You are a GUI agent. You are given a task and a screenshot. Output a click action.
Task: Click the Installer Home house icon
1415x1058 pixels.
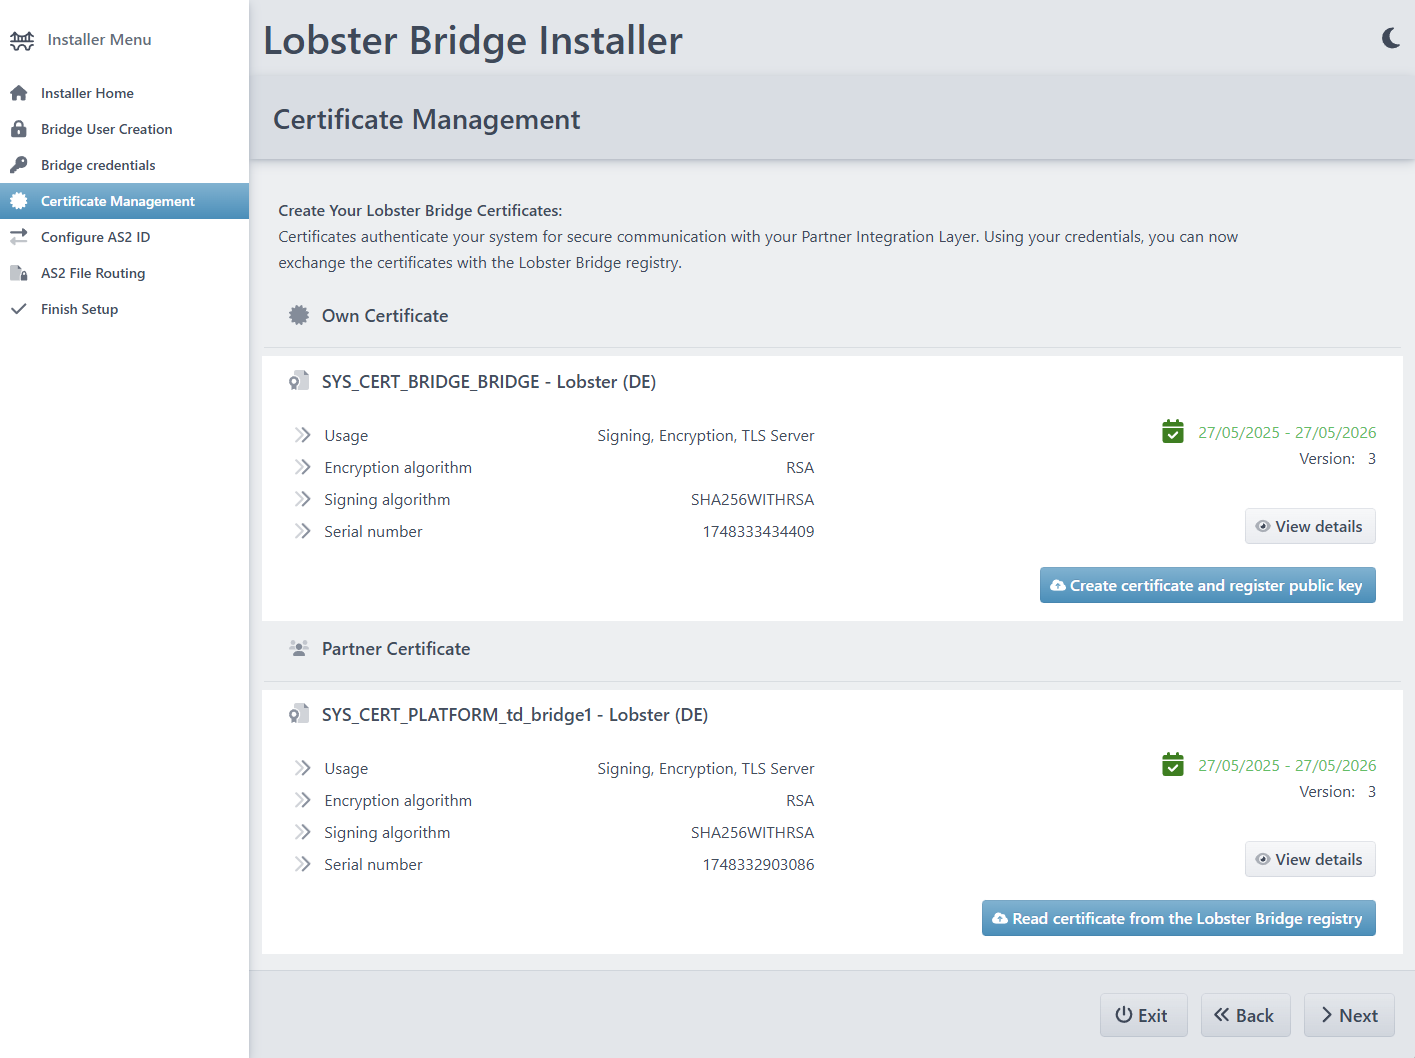[x=19, y=93]
